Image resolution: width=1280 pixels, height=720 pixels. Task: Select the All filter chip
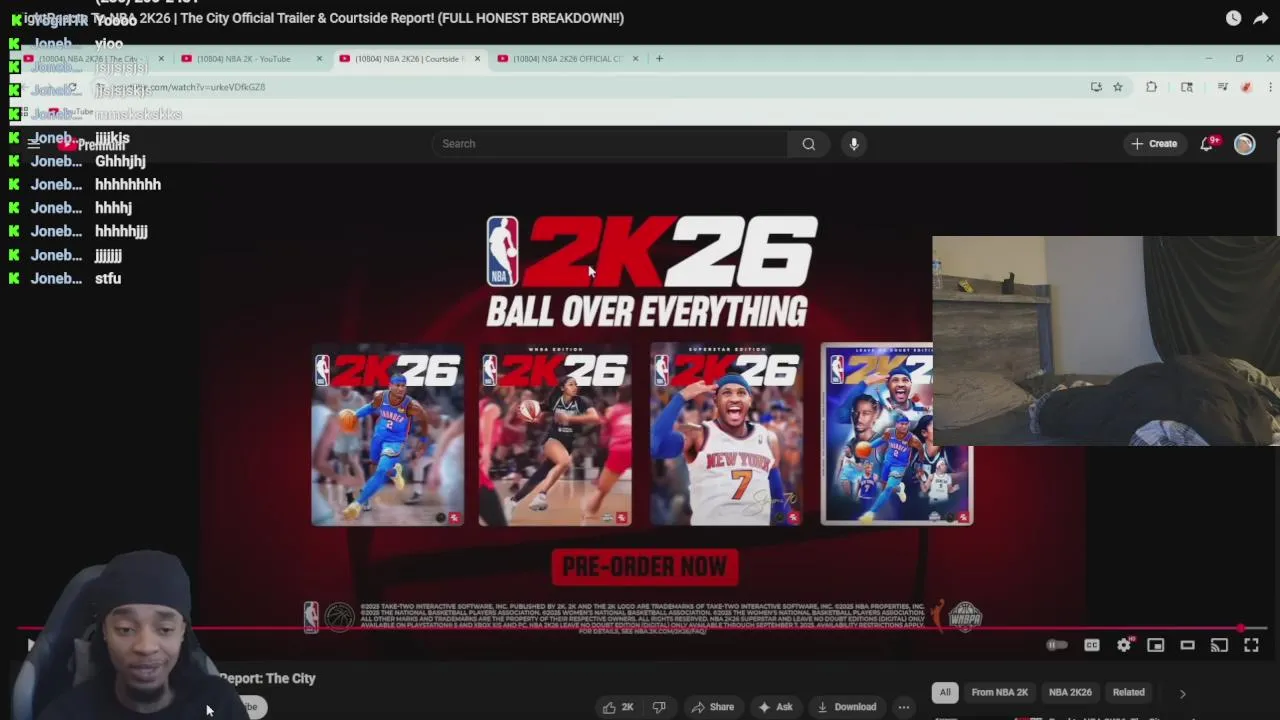945,692
